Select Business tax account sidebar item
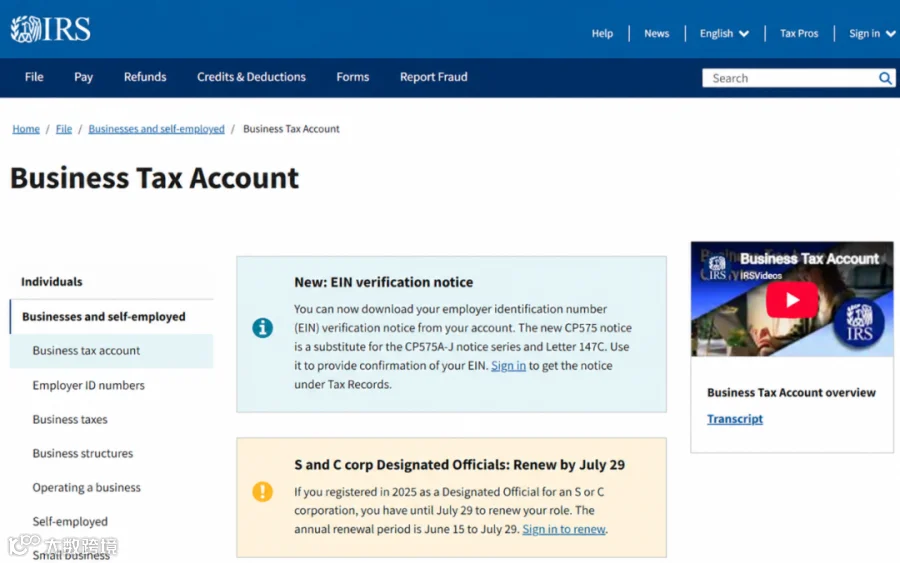The width and height of the screenshot is (900, 563). click(x=111, y=351)
